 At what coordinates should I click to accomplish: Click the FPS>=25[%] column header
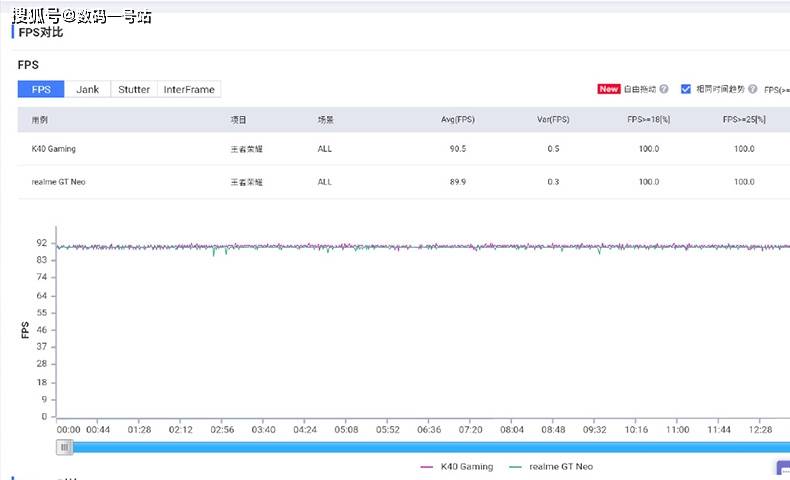[x=744, y=119]
